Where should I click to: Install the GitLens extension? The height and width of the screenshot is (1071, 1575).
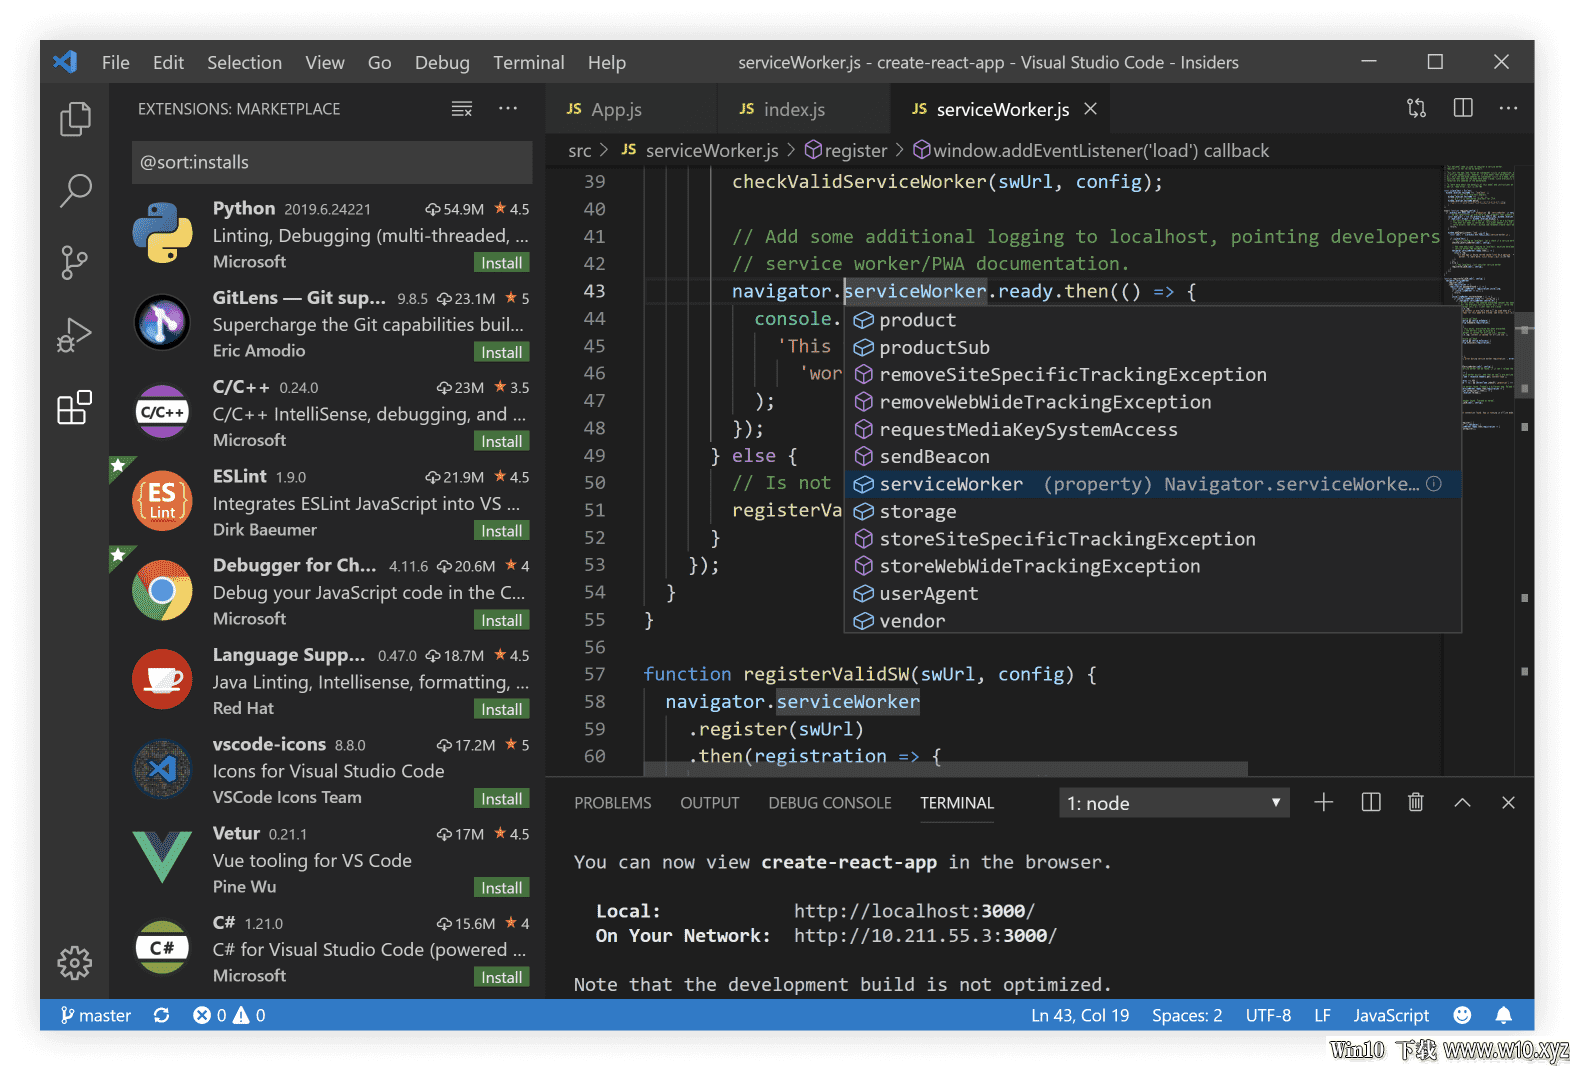pyautogui.click(x=501, y=352)
